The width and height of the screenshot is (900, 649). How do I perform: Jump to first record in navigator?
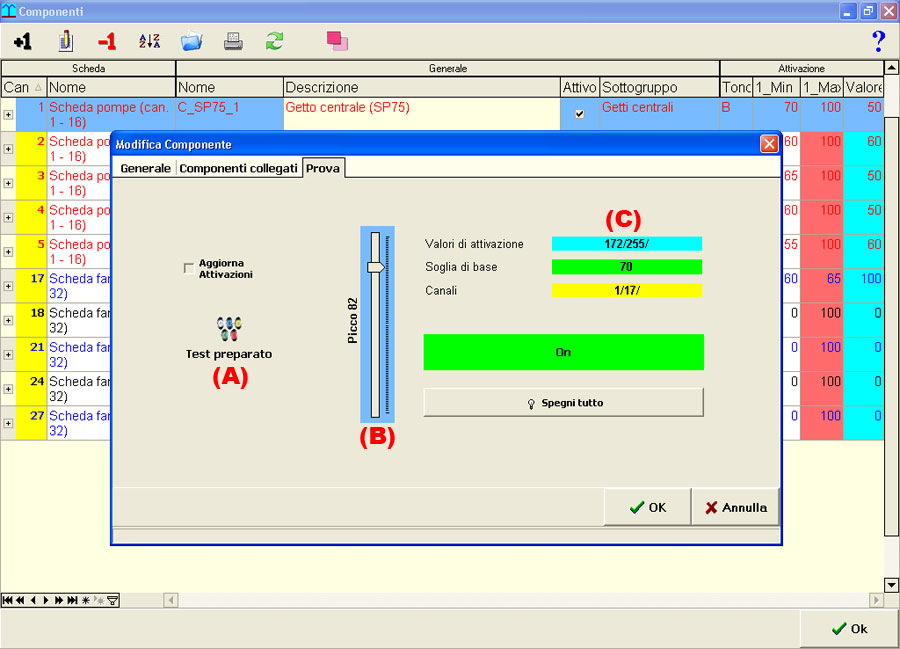pyautogui.click(x=7, y=600)
